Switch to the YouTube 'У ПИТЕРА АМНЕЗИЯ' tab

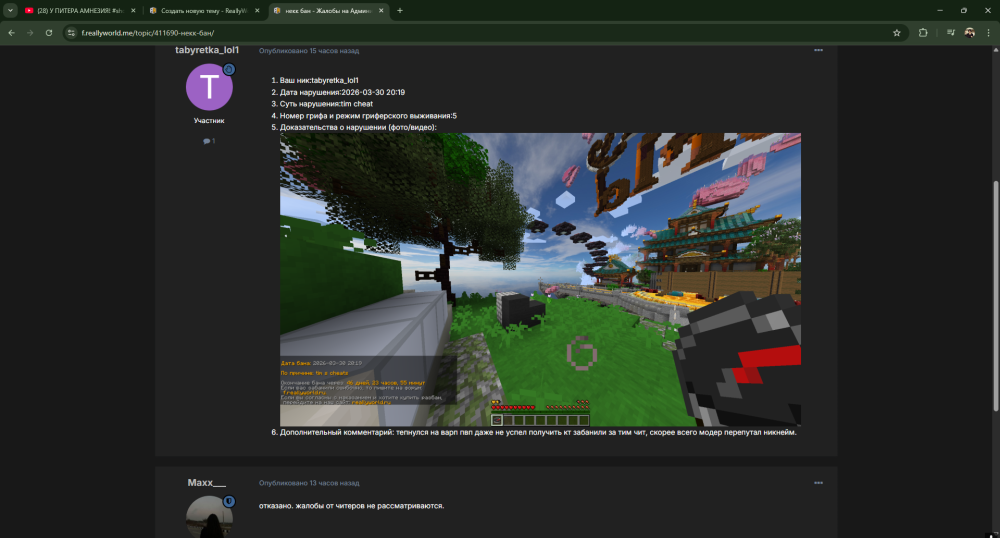pos(79,11)
